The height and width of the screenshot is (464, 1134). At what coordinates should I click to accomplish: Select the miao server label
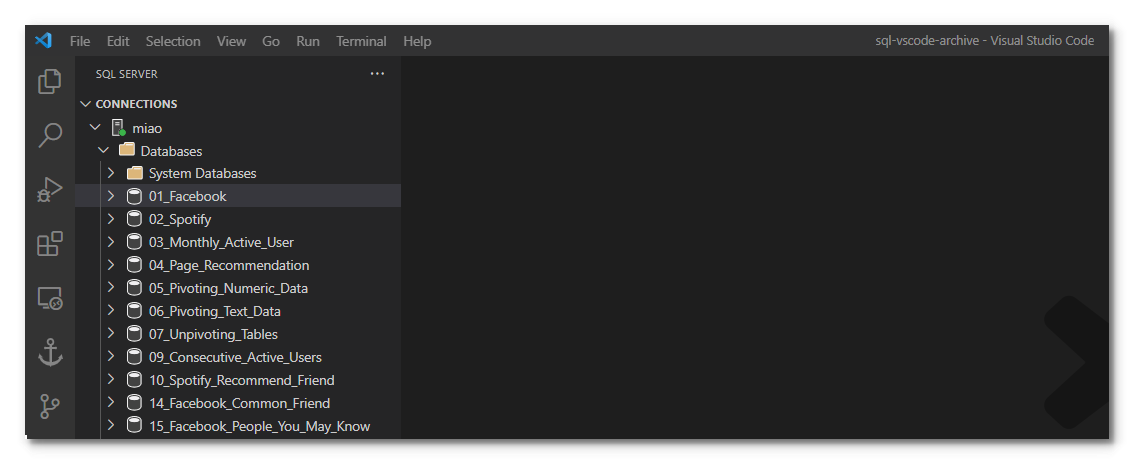[x=148, y=129]
